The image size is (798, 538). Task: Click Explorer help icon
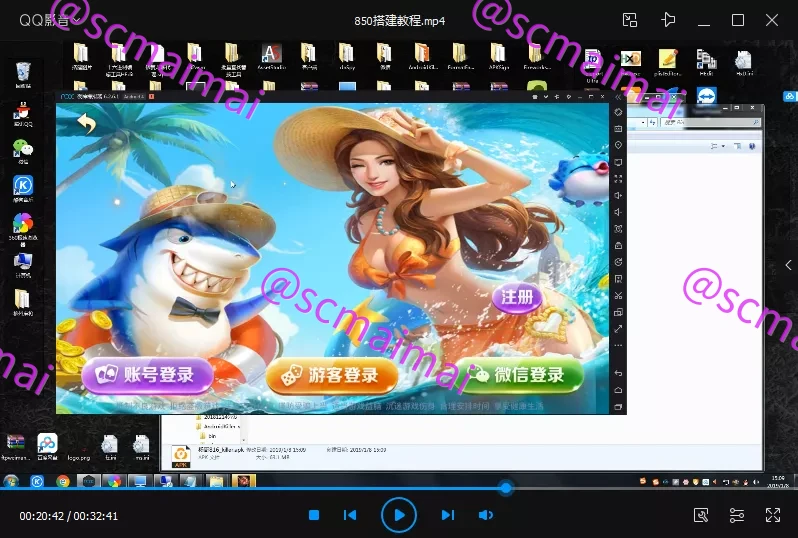pyautogui.click(x=752, y=147)
